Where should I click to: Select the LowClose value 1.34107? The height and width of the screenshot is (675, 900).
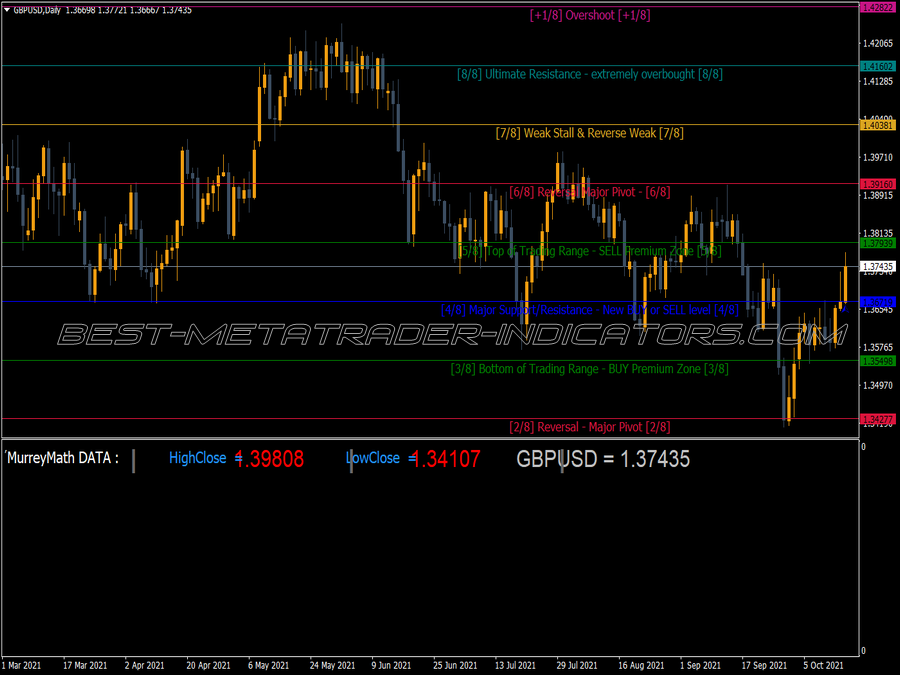click(446, 459)
